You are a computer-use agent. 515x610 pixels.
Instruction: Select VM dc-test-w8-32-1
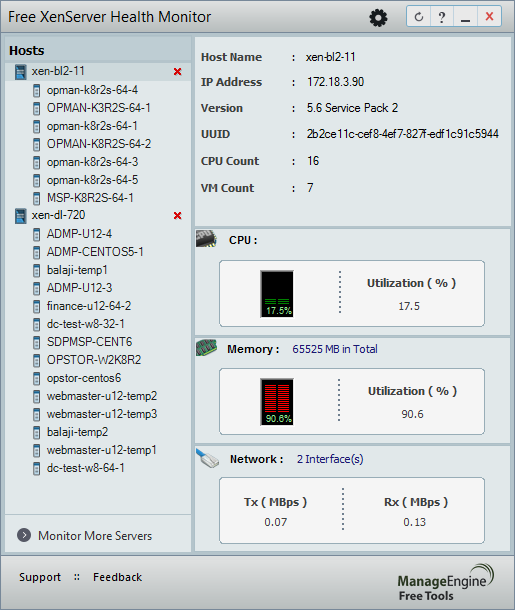[x=86, y=324]
